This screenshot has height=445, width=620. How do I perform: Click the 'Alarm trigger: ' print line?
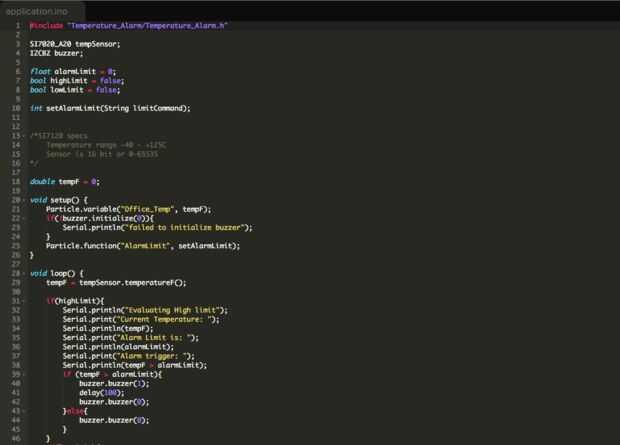(128, 356)
